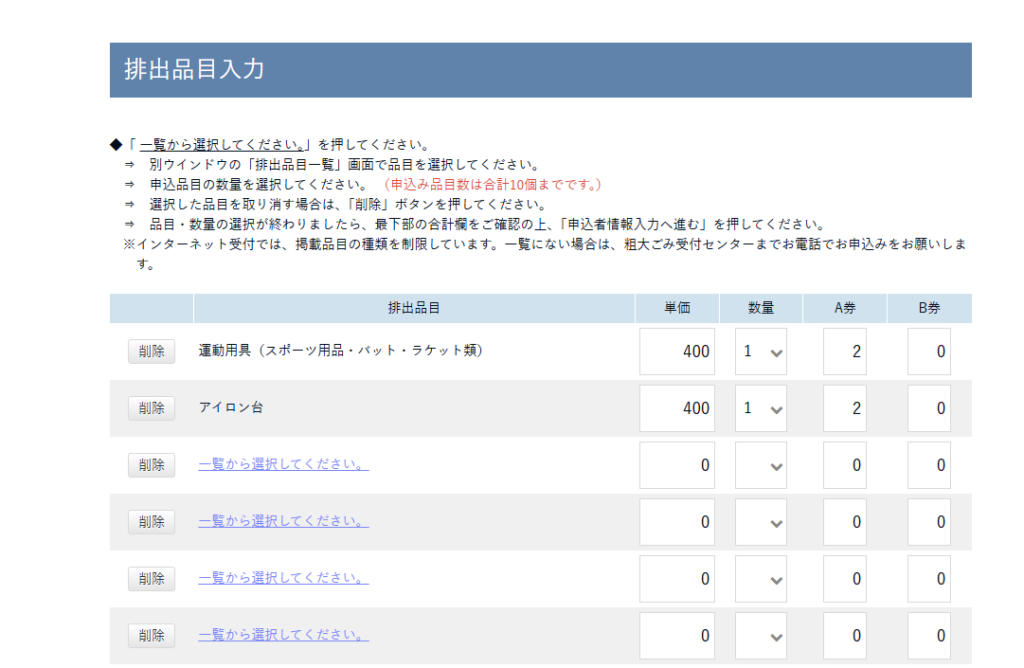Click A券 field in 運動用具 row
Viewport: 1024px width, 668px height.
point(844,351)
